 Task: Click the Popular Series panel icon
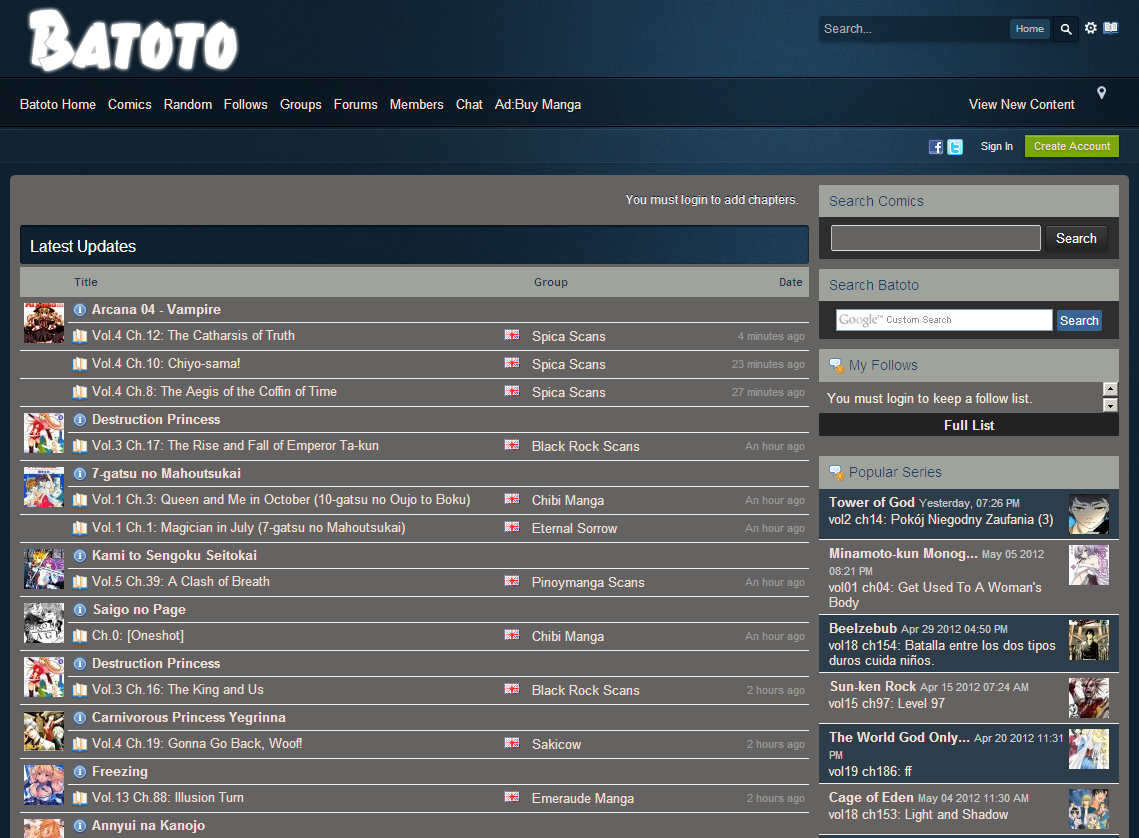pyautogui.click(x=836, y=473)
